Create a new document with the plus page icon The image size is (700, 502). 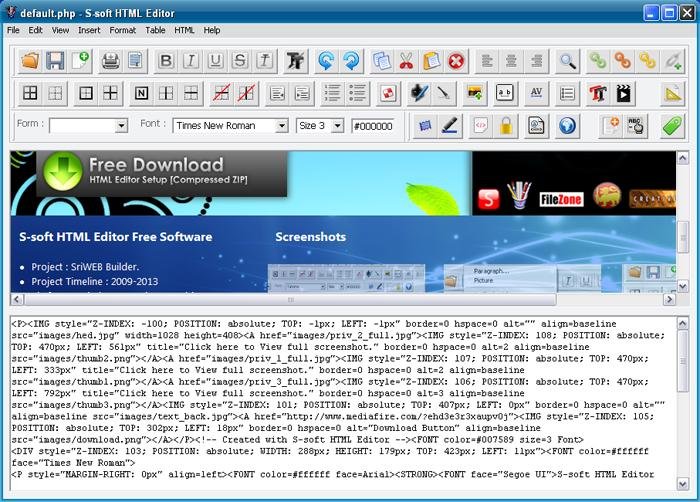80,60
